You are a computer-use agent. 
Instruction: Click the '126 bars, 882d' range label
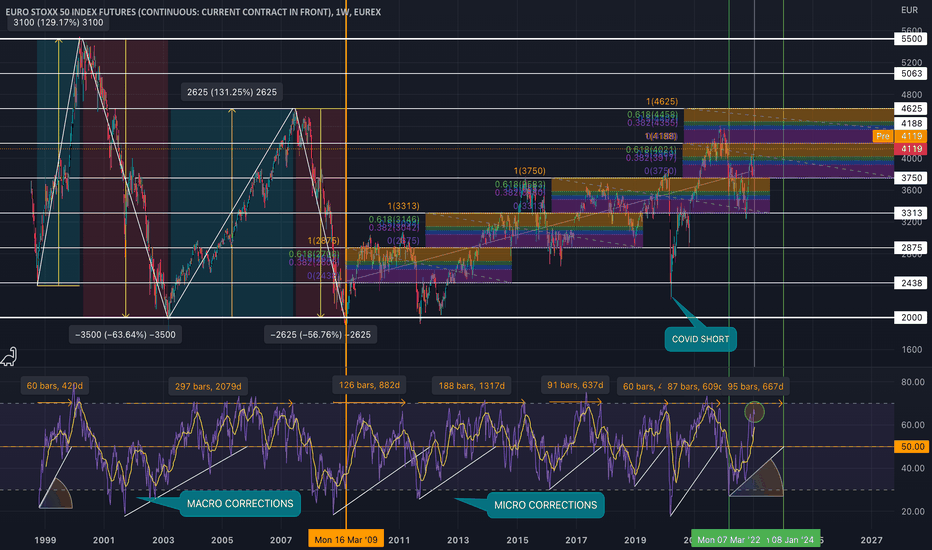pyautogui.click(x=369, y=385)
